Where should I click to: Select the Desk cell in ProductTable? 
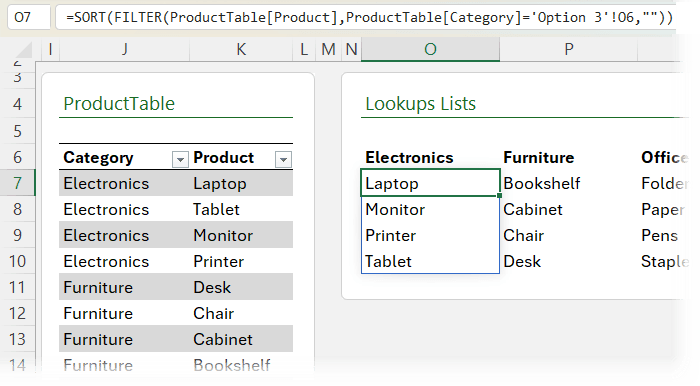pos(241,287)
